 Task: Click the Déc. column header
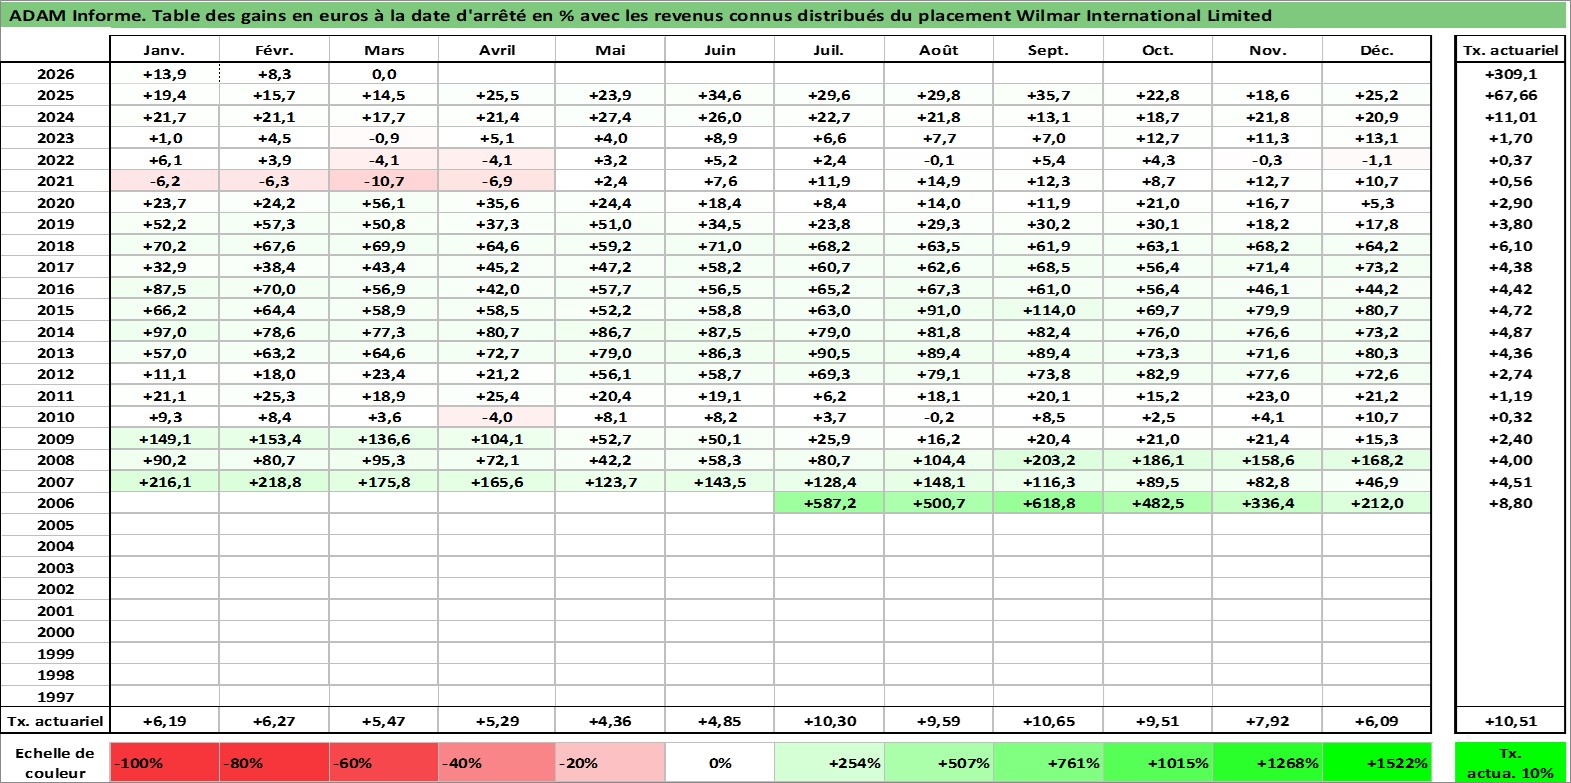point(1377,50)
